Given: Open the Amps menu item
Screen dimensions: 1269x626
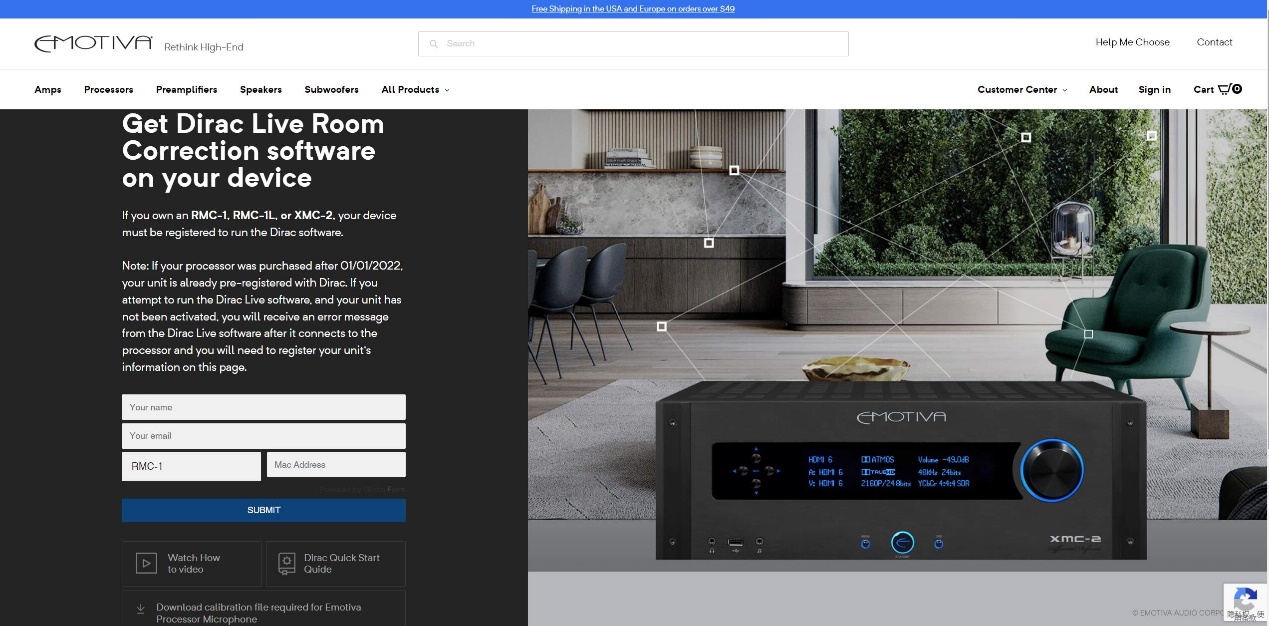Looking at the screenshot, I should [48, 90].
